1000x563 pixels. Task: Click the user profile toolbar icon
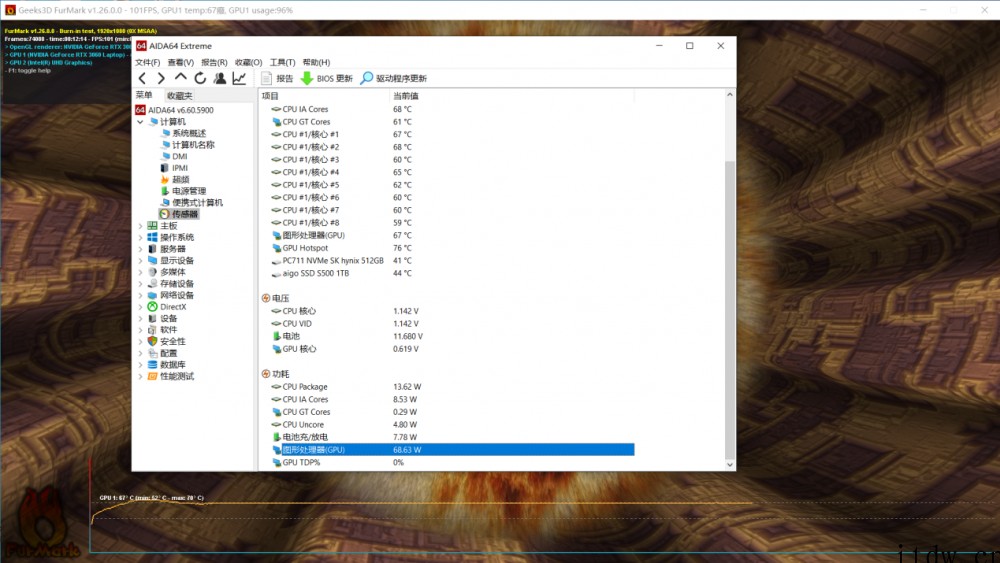click(220, 78)
